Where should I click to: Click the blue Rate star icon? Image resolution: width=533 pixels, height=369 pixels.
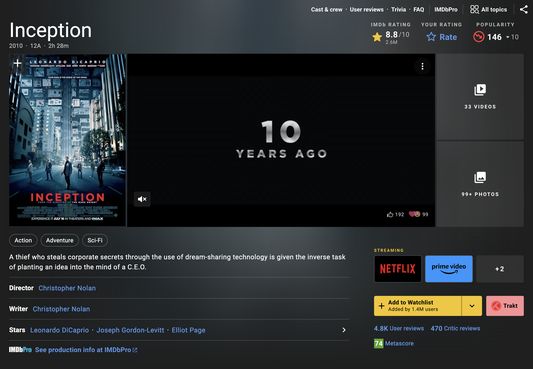coord(431,37)
